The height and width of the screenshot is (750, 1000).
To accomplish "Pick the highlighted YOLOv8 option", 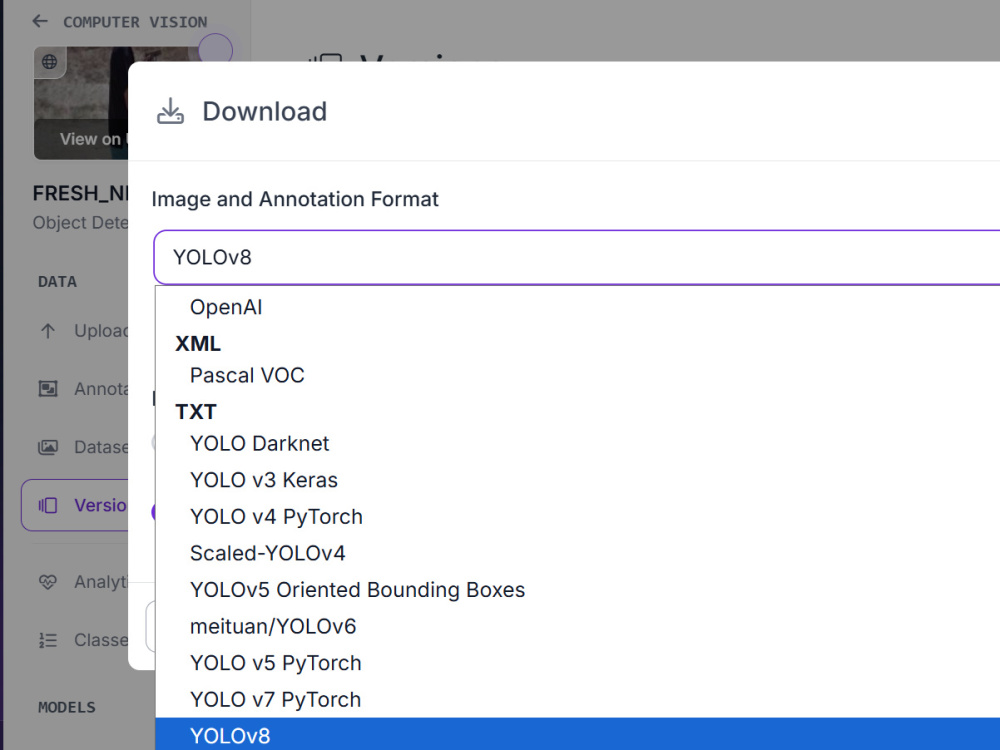I will (x=578, y=735).
